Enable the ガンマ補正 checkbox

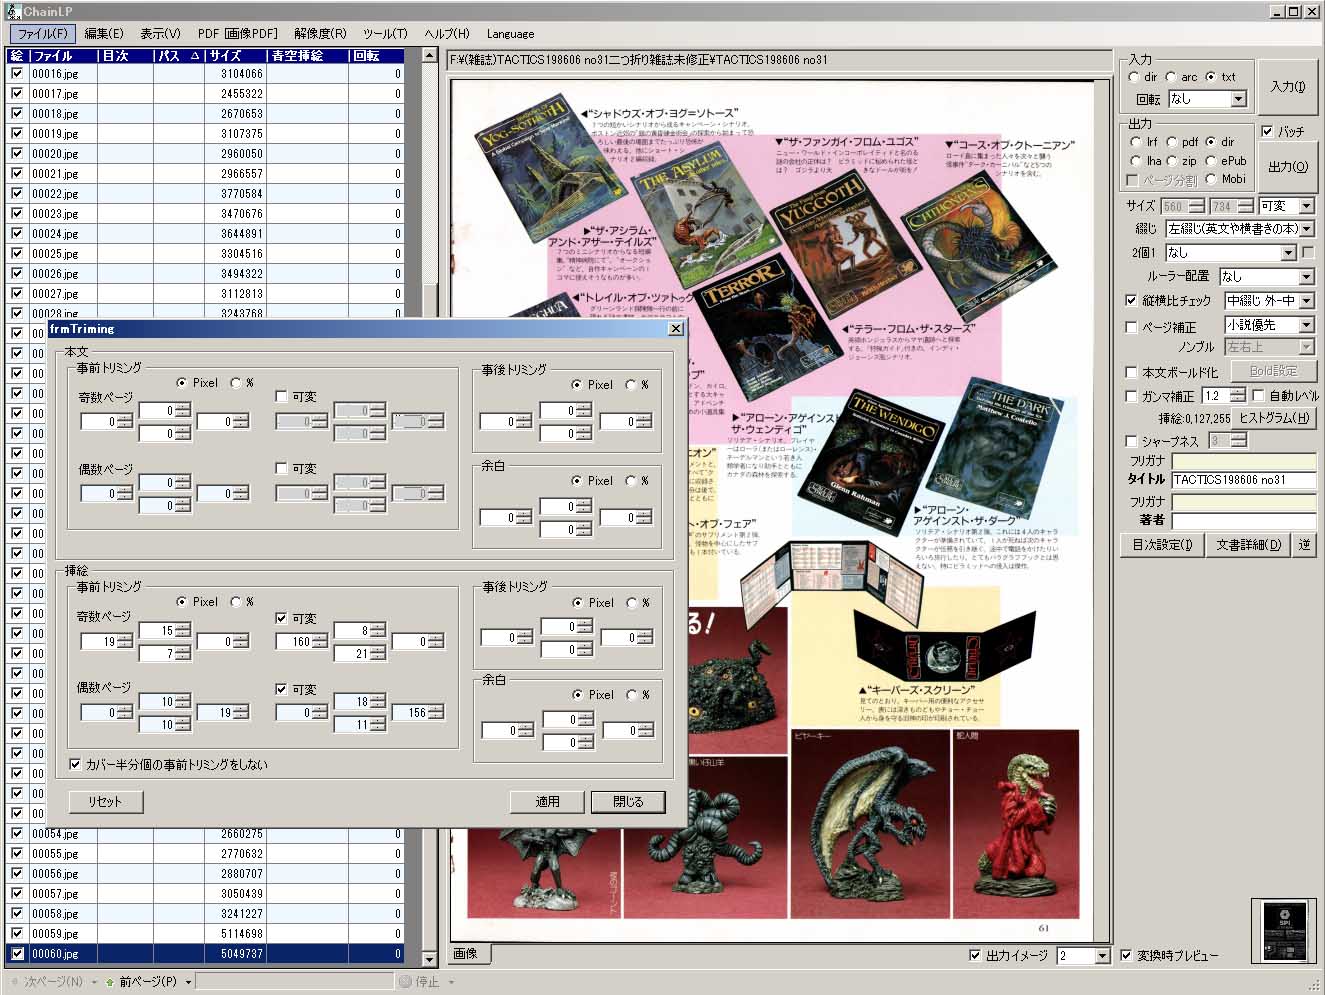tap(1131, 396)
